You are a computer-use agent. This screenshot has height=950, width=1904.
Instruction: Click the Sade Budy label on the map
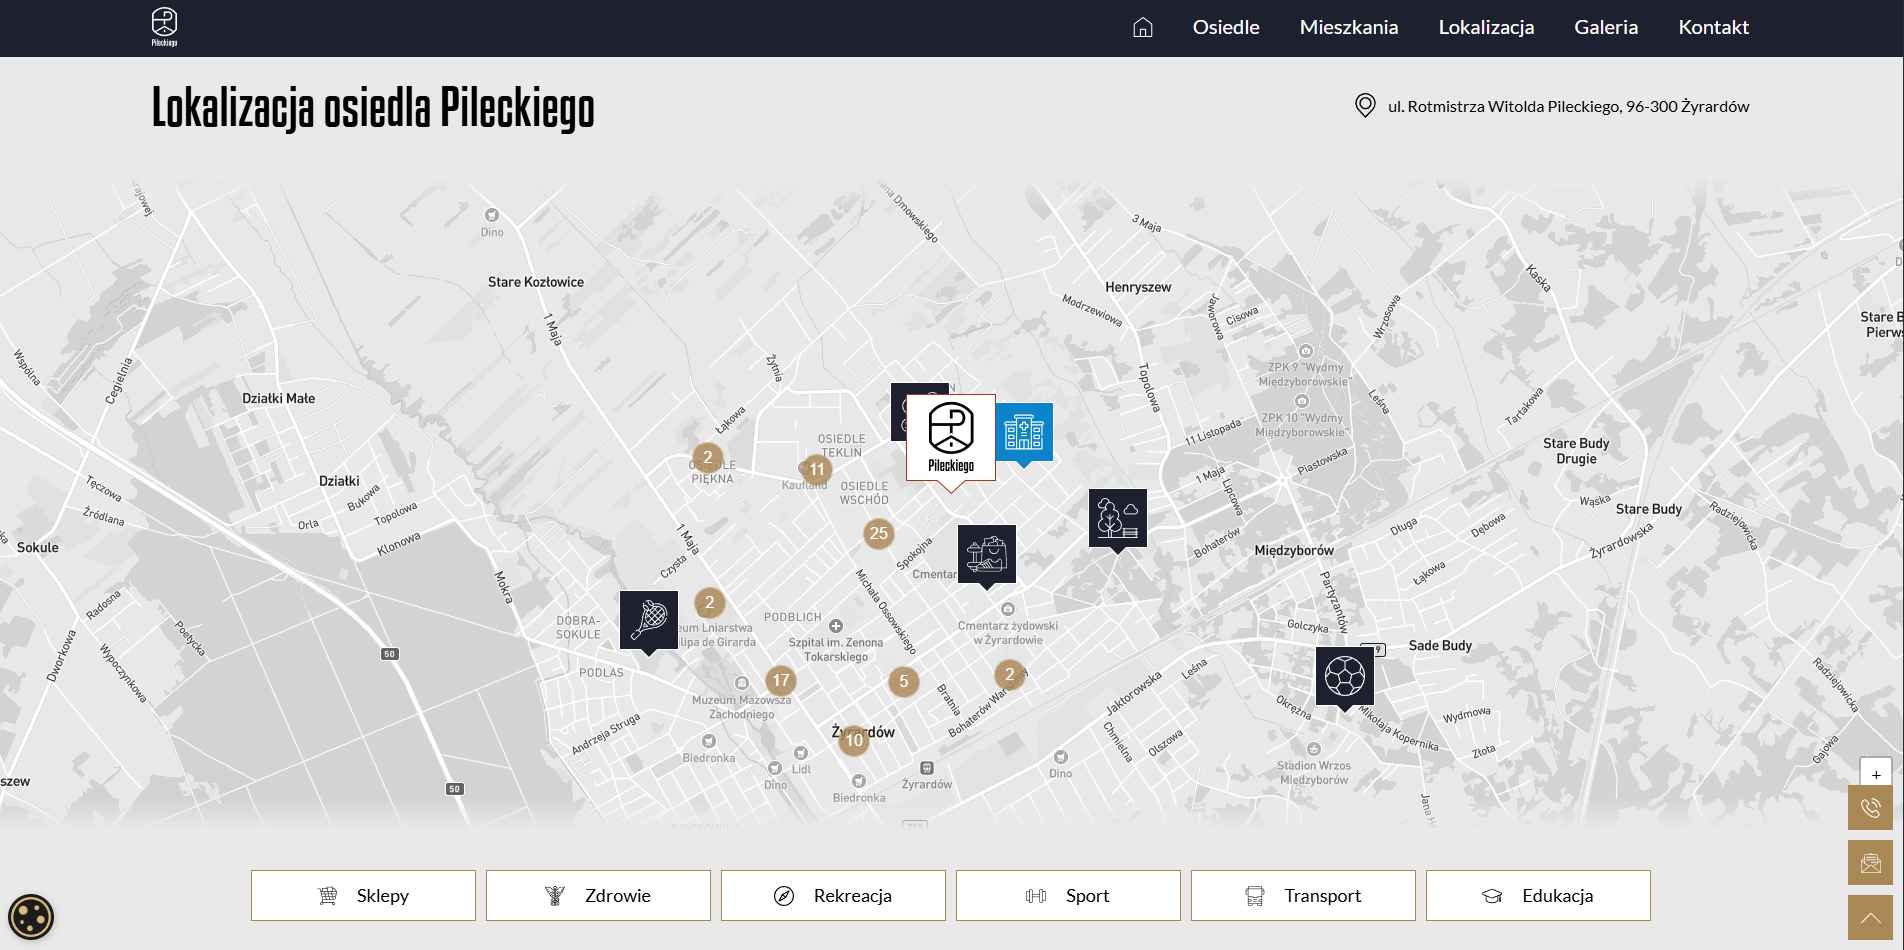click(1440, 646)
